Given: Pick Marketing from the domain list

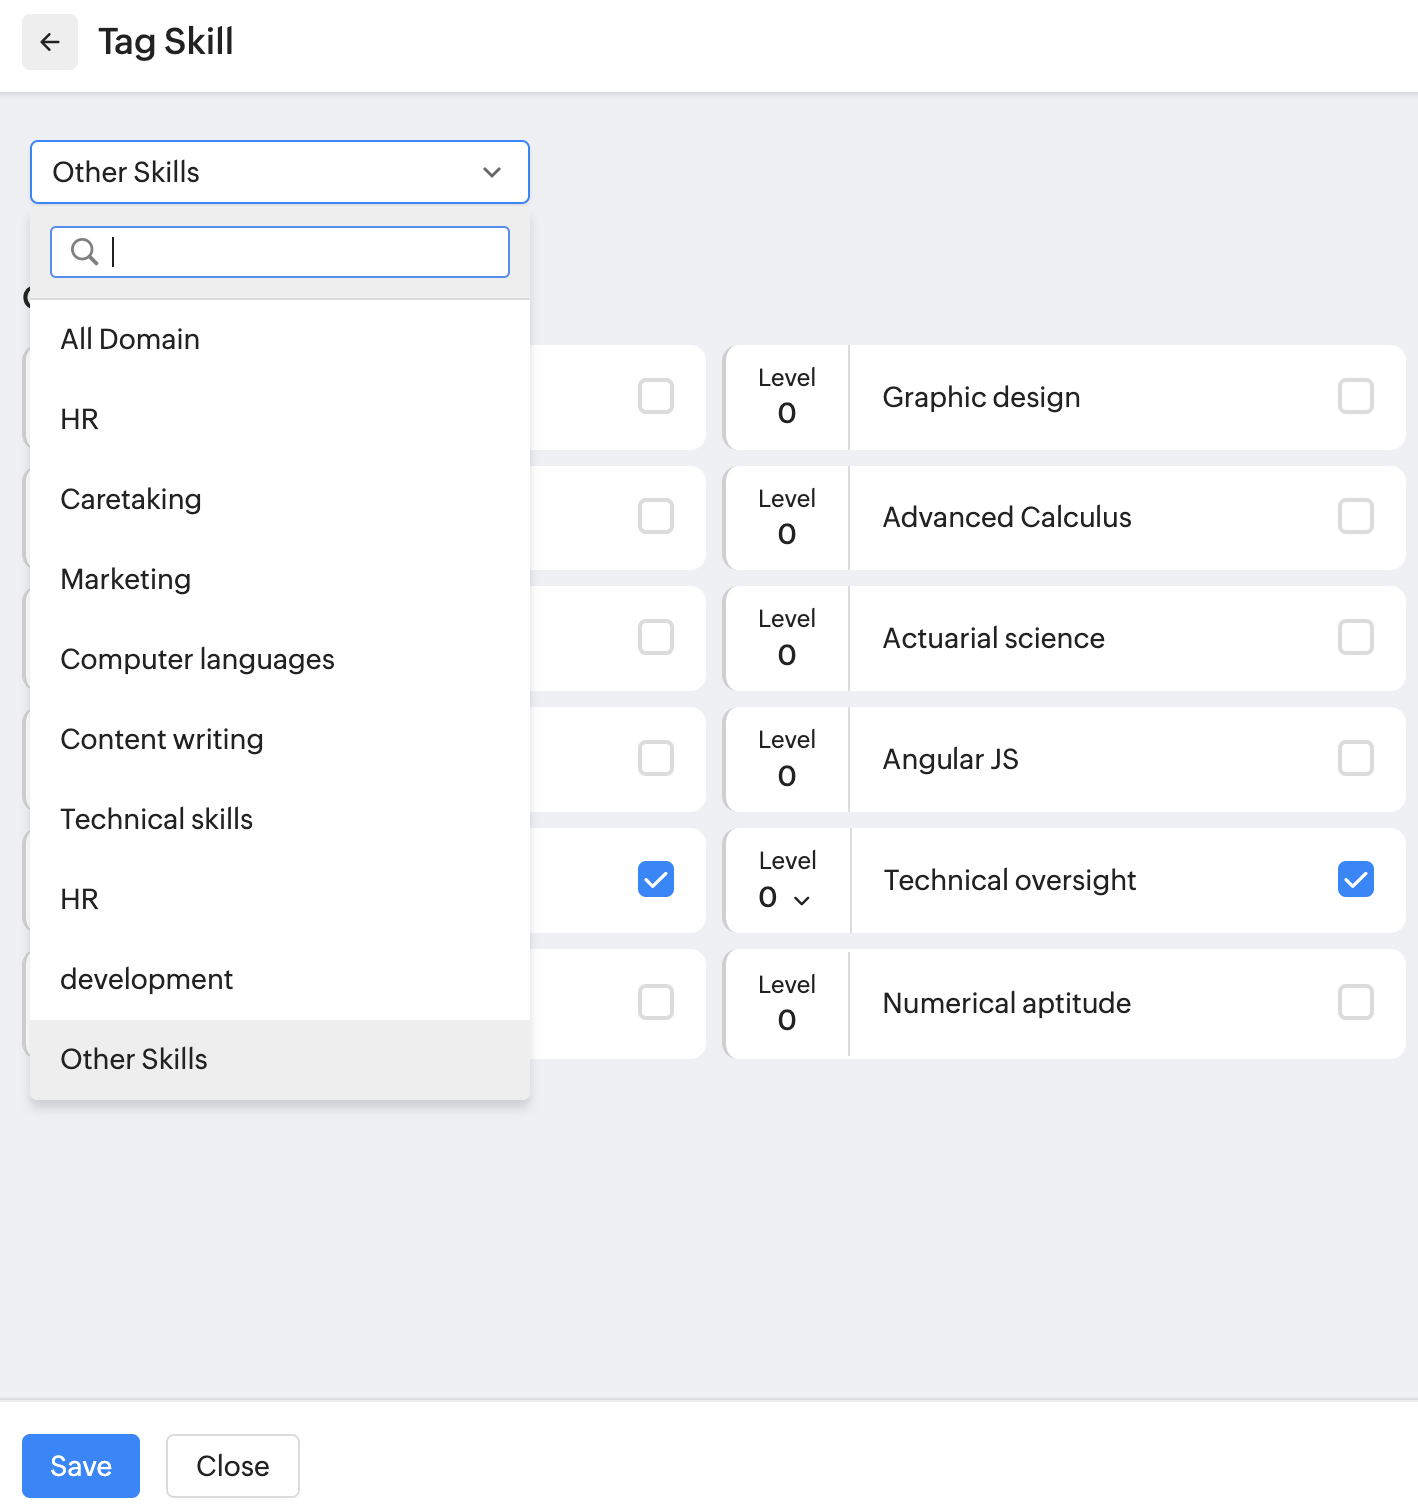Looking at the screenshot, I should point(126,579).
